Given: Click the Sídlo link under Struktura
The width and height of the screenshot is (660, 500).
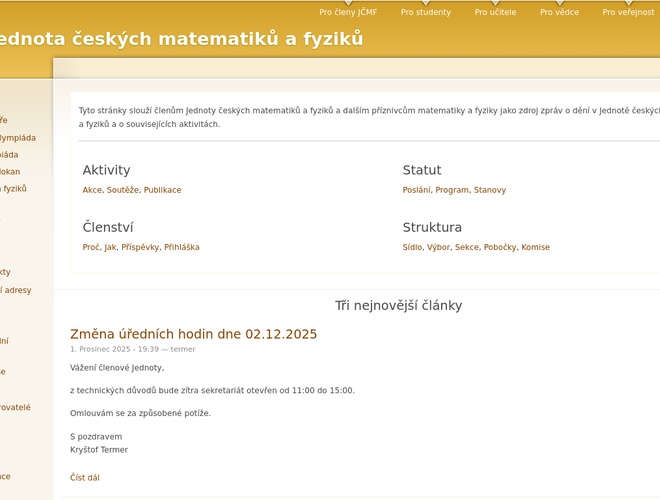Looking at the screenshot, I should pos(412,247).
